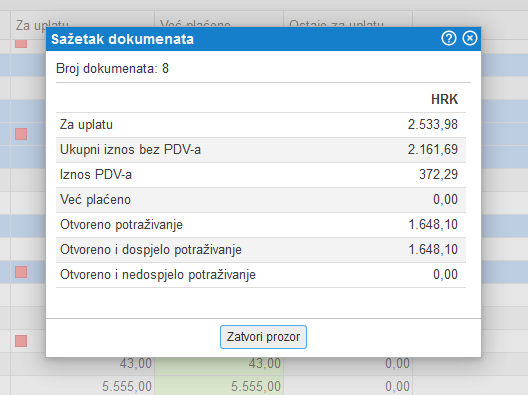This screenshot has height=395, width=528.
Task: Select Otvoreno i nedospjelo potraživanje label
Action: coord(158,274)
